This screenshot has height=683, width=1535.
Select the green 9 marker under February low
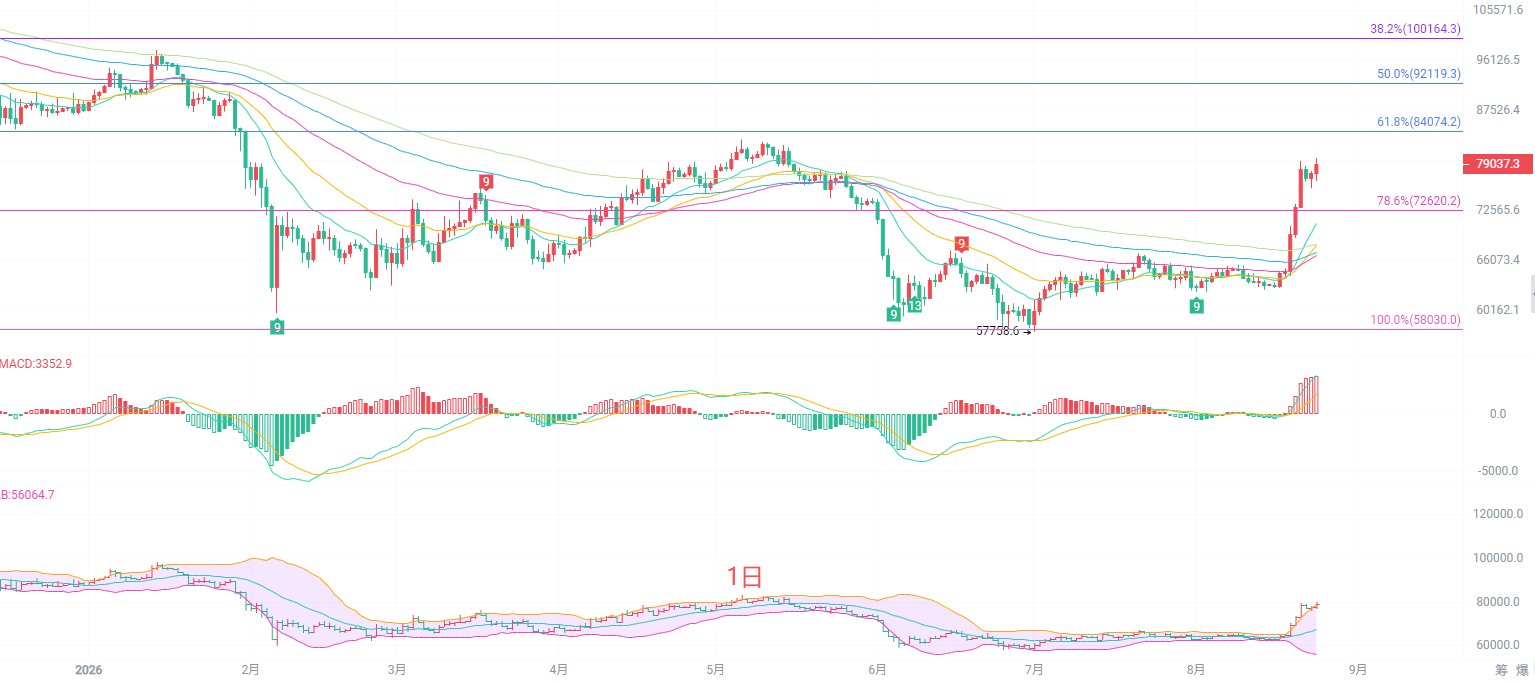pyautogui.click(x=277, y=326)
